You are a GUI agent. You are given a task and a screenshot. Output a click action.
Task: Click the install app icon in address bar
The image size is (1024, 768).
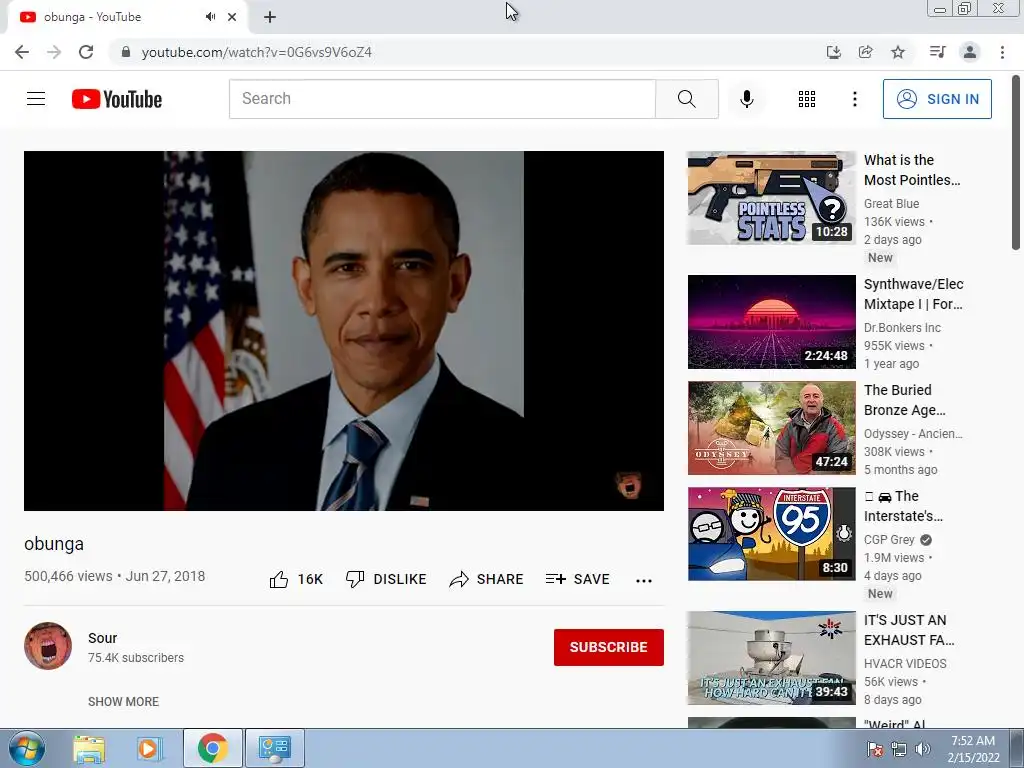tap(833, 52)
